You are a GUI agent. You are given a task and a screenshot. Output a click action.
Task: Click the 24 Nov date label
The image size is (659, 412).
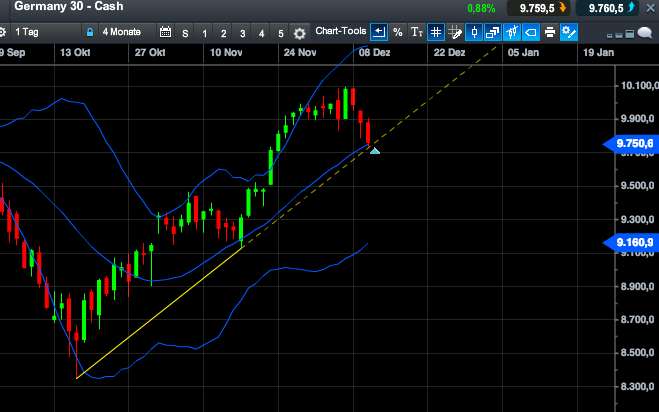[x=300, y=53]
